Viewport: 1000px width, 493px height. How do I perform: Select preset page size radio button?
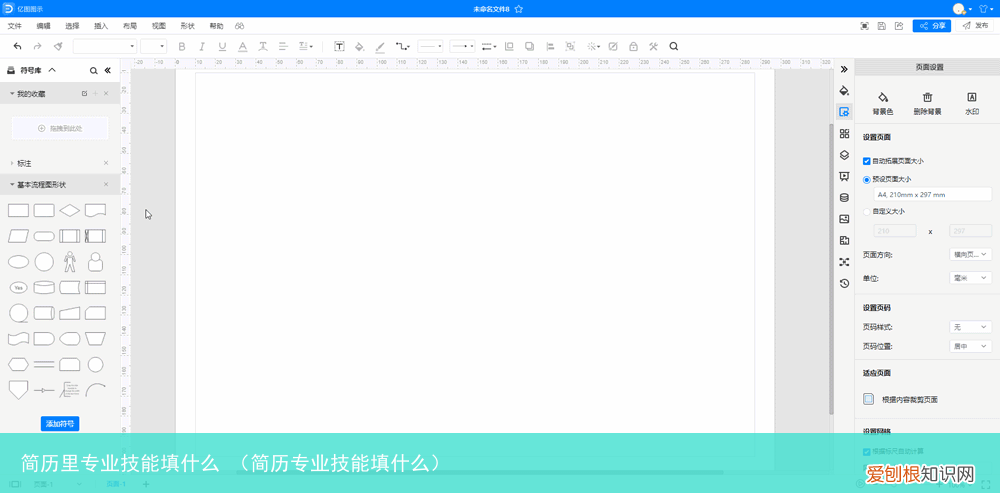tap(867, 180)
